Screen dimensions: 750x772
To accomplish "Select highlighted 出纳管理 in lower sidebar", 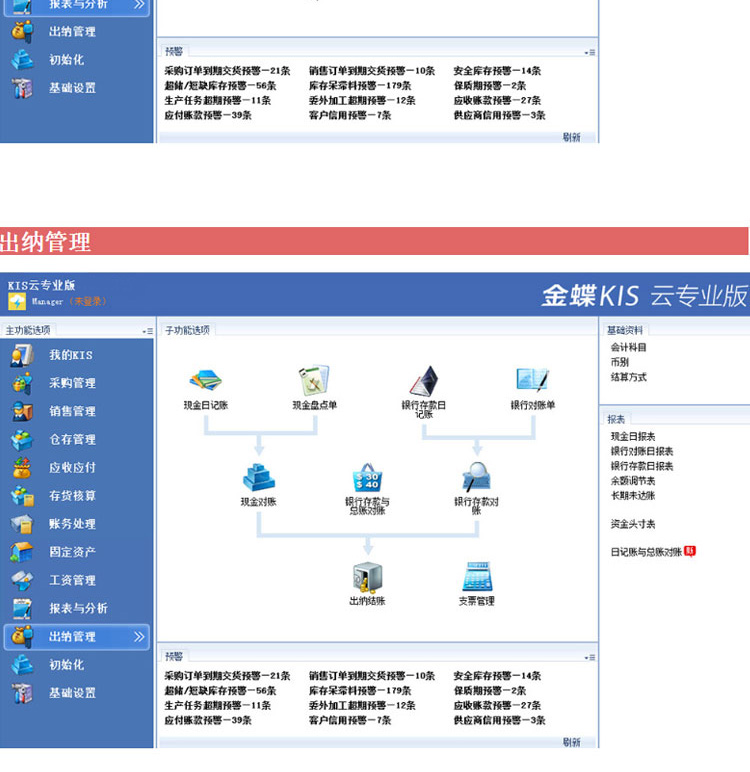I will tap(77, 637).
